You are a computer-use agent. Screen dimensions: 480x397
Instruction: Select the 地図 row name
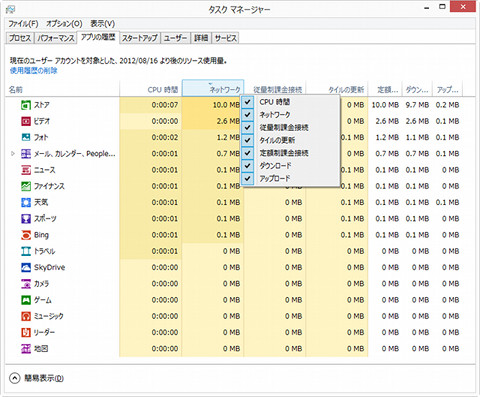click(41, 349)
